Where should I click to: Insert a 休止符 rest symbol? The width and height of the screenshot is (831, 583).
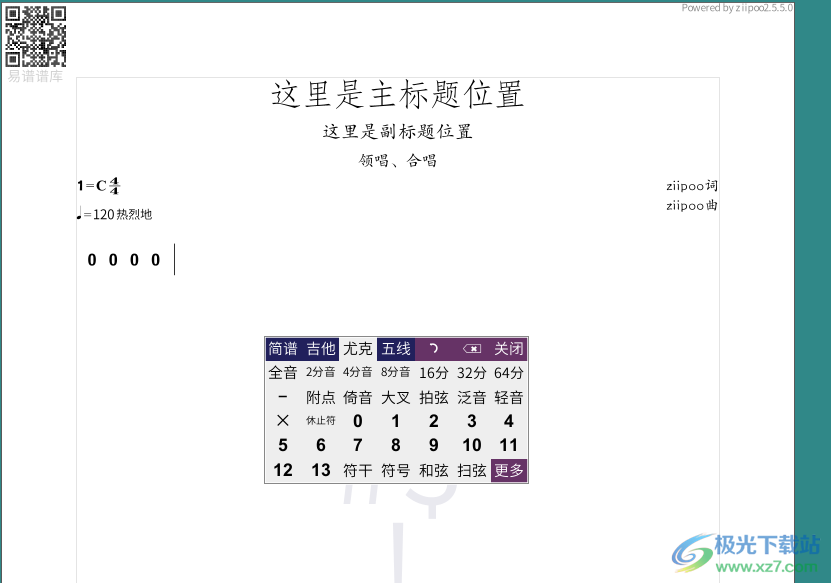tap(320, 420)
